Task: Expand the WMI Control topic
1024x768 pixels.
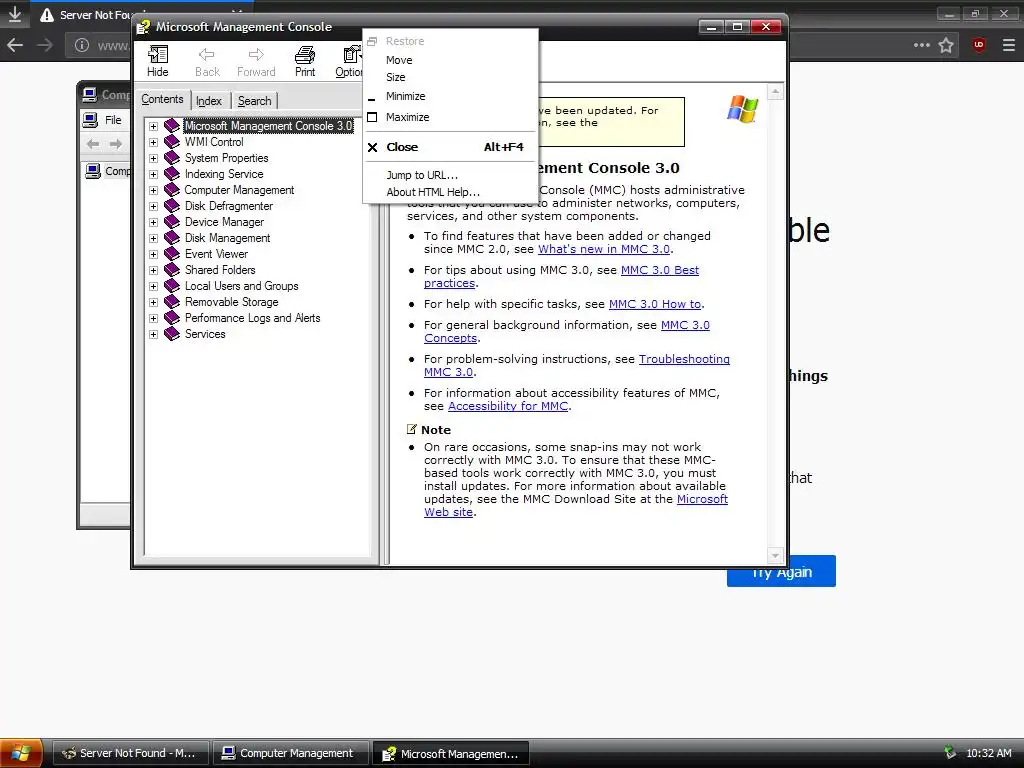Action: tap(153, 142)
